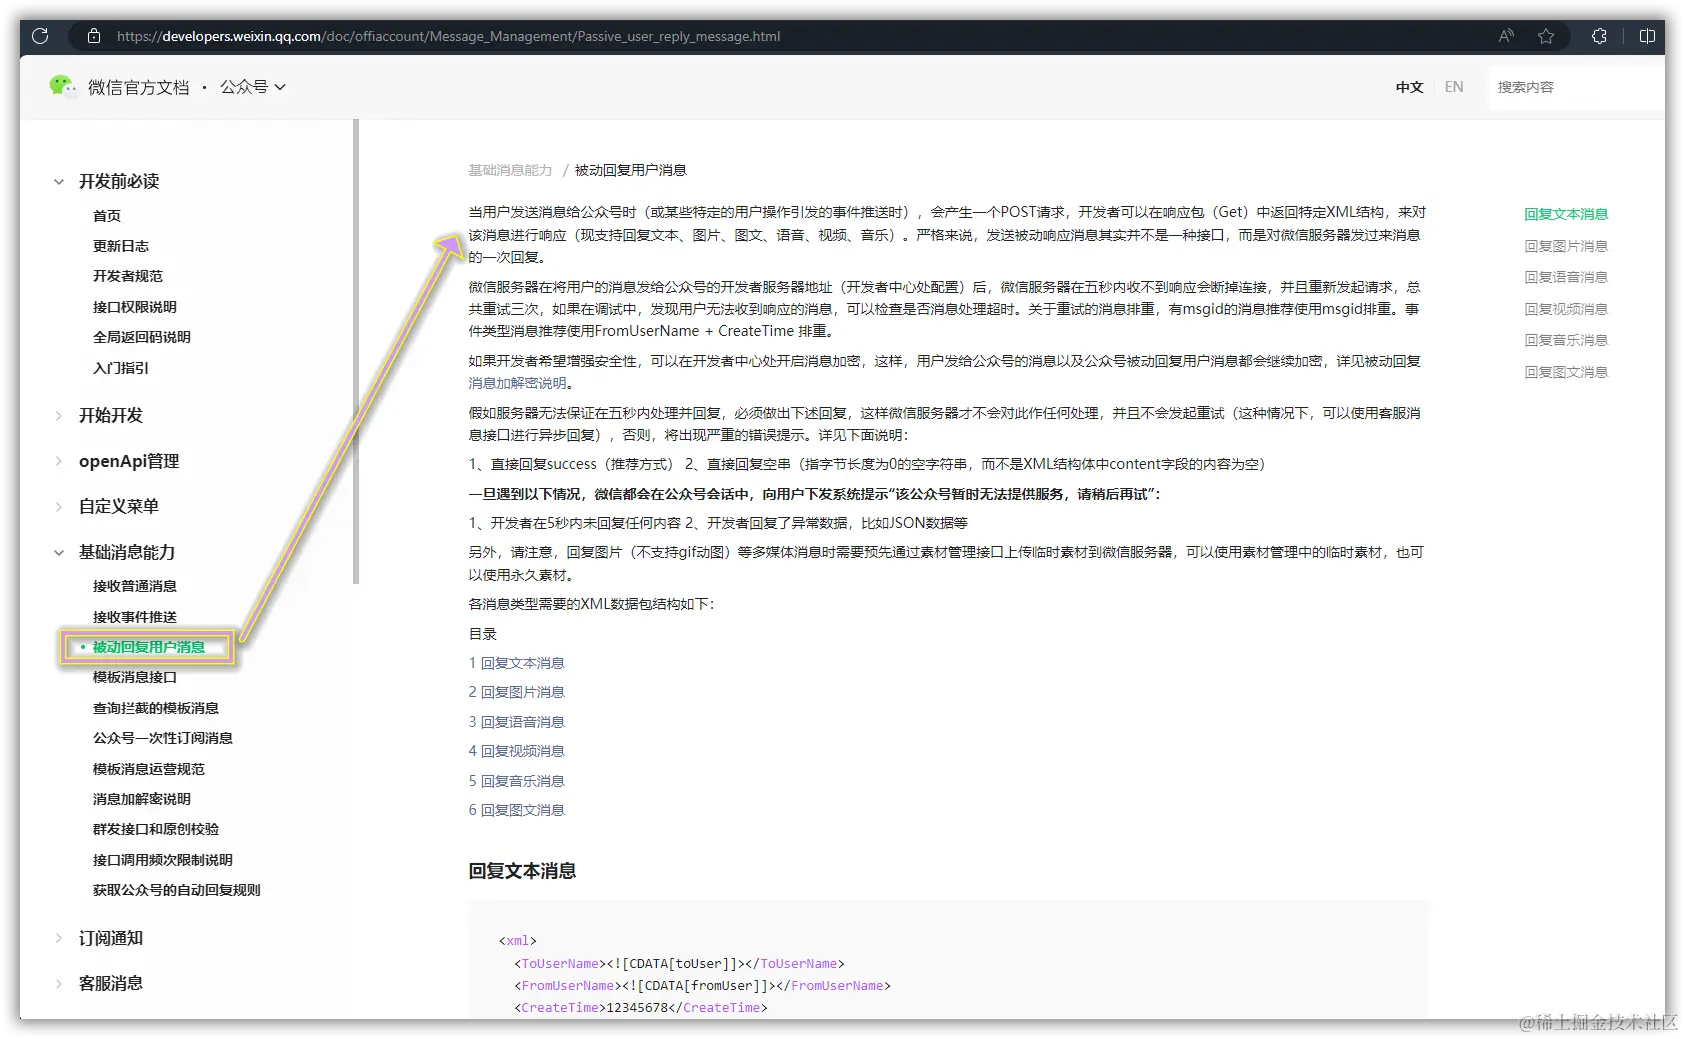The width and height of the screenshot is (1685, 1039).
Task: View site information via the lock icon
Action: (94, 36)
